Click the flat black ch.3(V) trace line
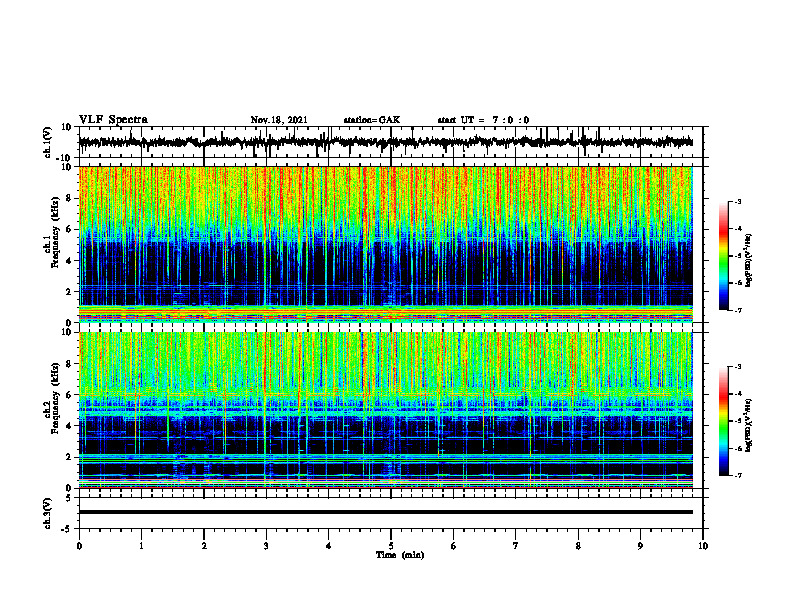 386,512
